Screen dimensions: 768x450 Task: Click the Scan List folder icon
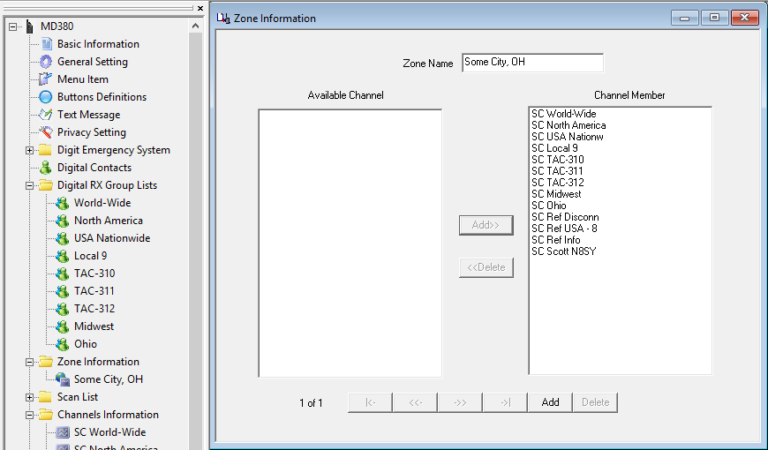[x=46, y=397]
